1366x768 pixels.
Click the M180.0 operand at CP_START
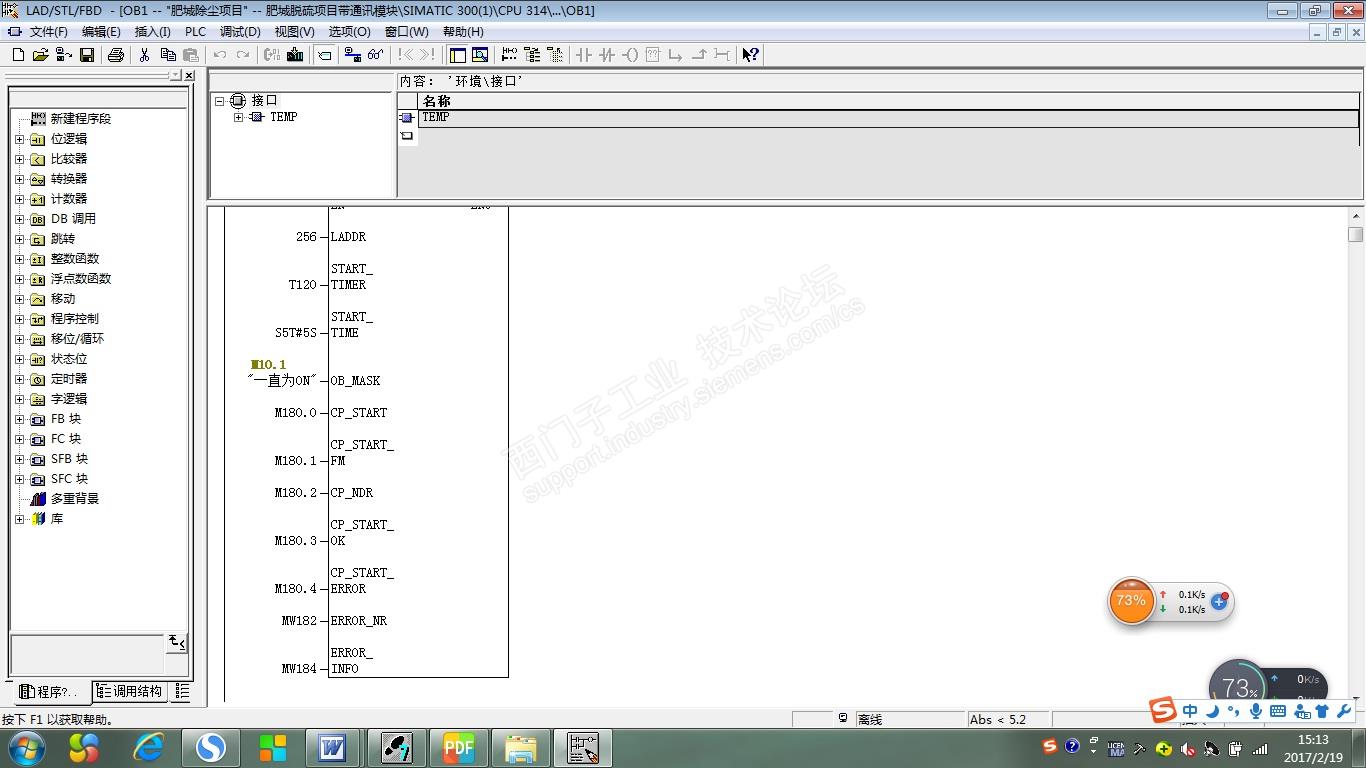[x=295, y=413]
